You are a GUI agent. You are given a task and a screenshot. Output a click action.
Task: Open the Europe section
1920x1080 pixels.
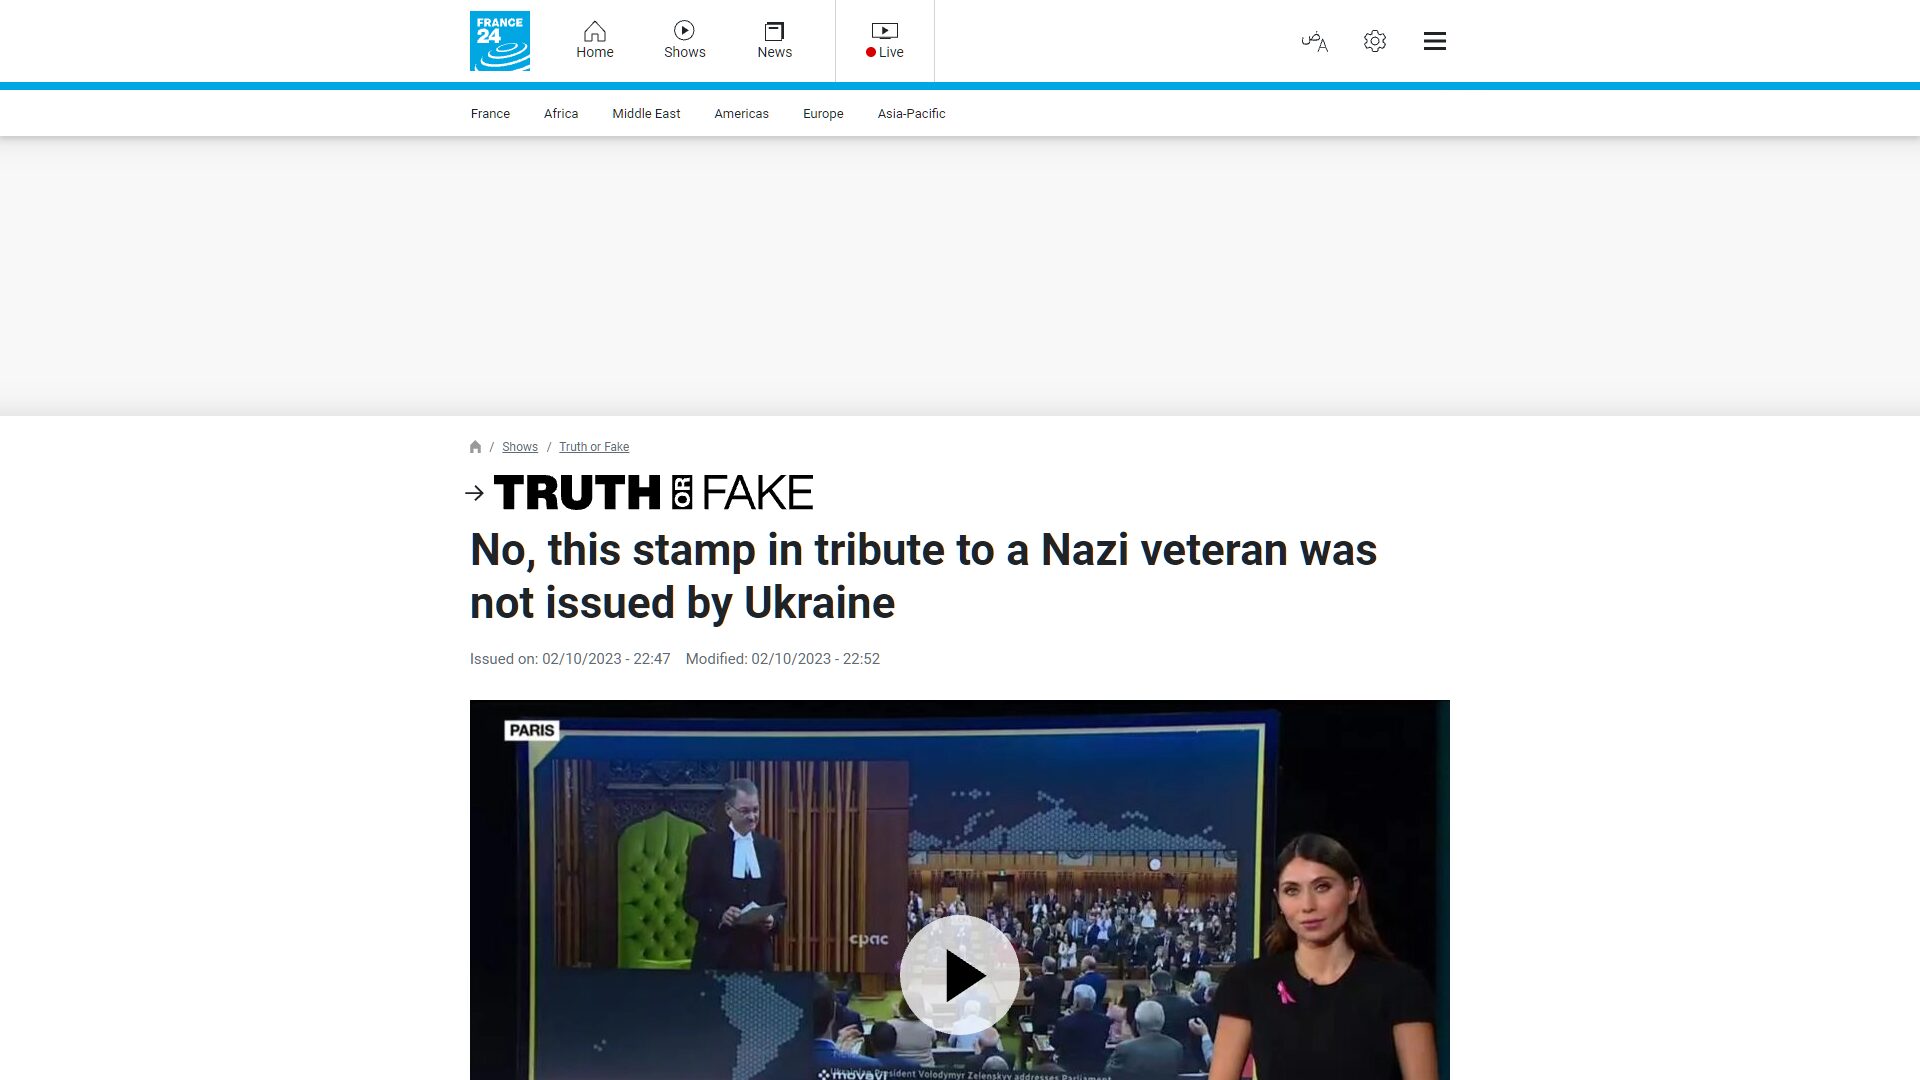tap(823, 114)
